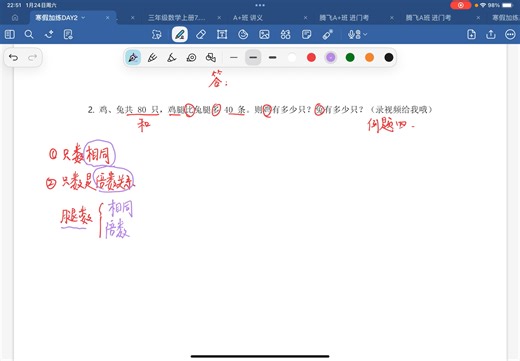
Task: Select the sticky note tool
Action: click(306, 34)
